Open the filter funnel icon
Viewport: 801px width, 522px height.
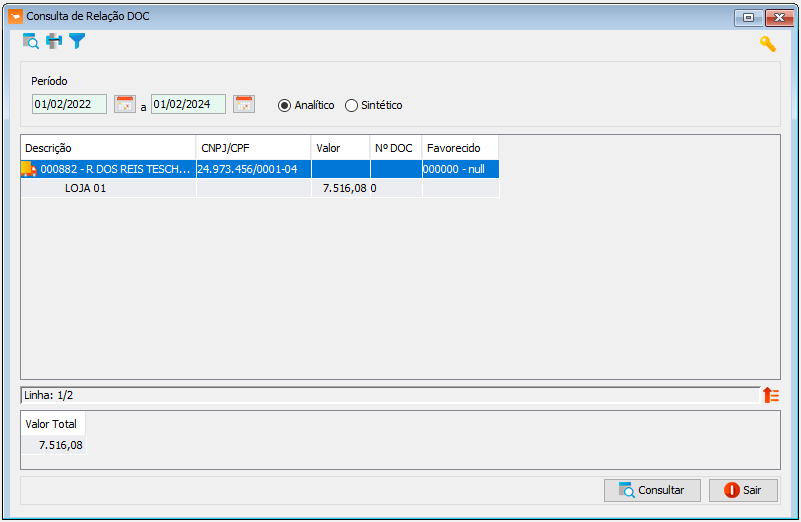tap(77, 41)
